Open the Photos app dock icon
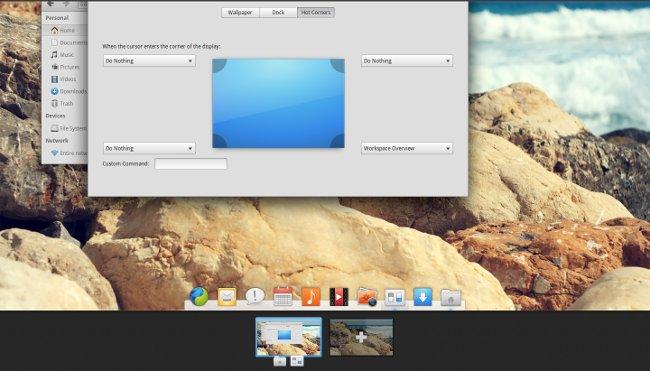Screen dimensions: 650x371 [367, 297]
